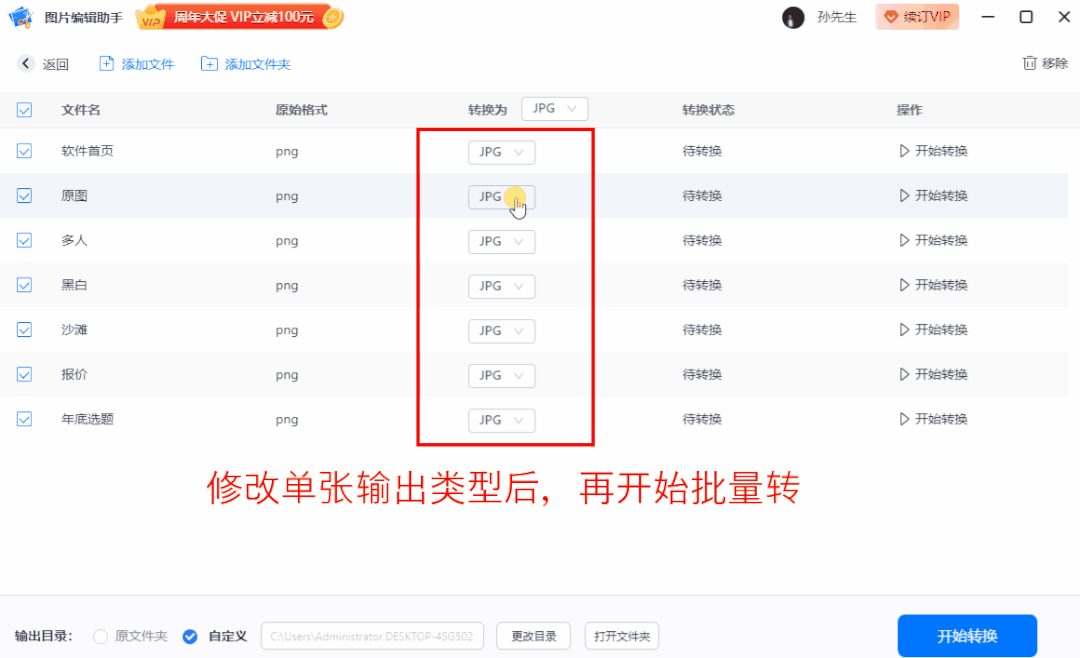Open the JPG format dropdown for 沙滩

click(501, 331)
